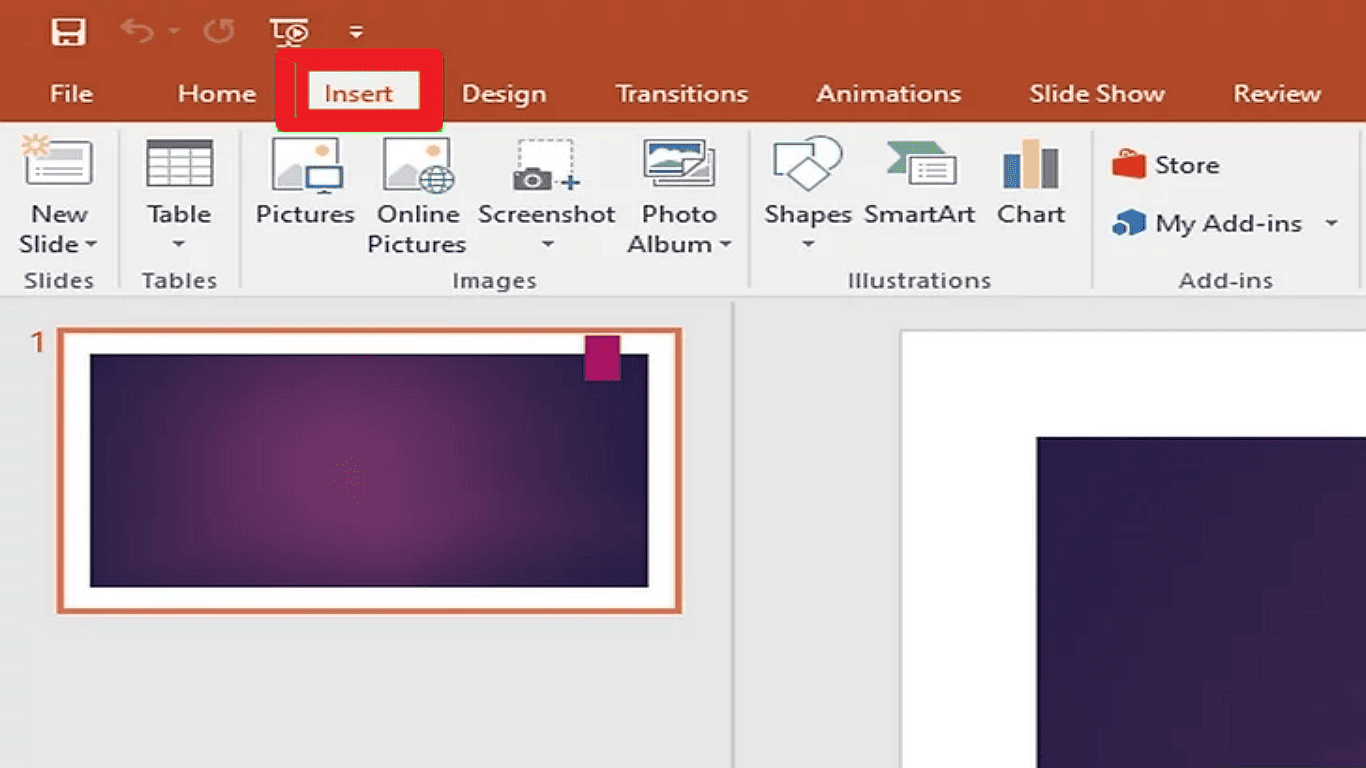
Task: Switch to the Review tab
Action: (1277, 94)
